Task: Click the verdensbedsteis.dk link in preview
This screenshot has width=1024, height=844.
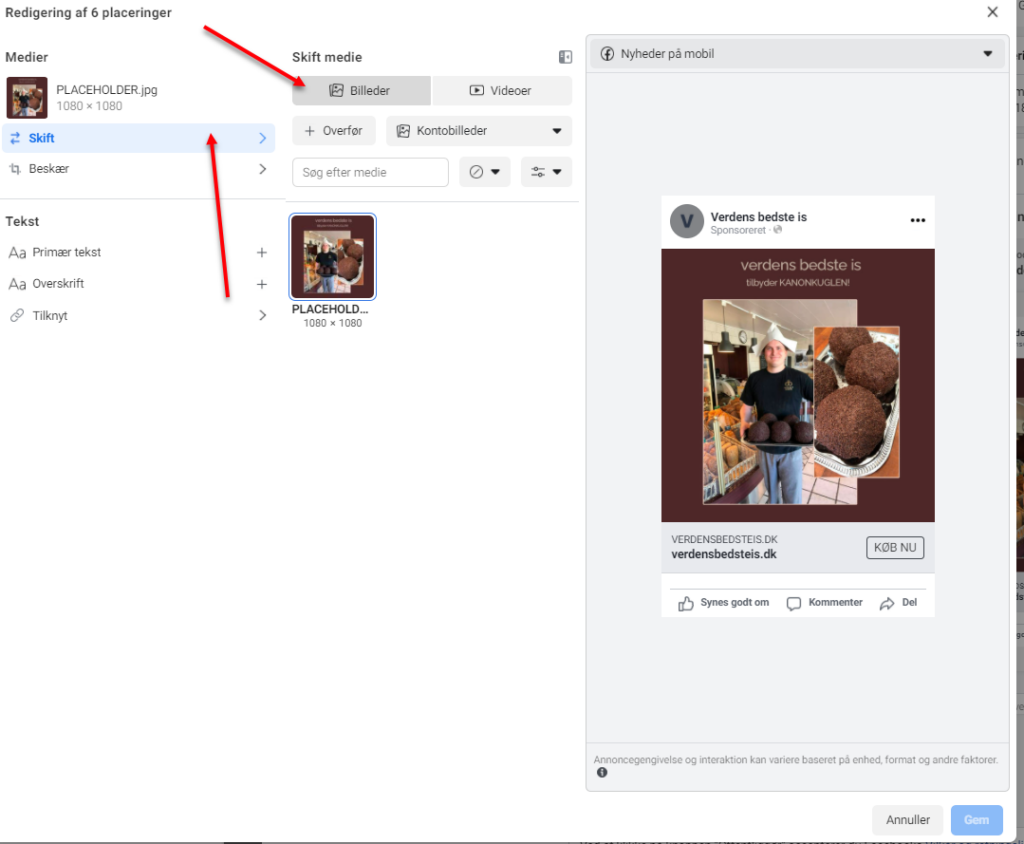Action: click(x=724, y=555)
